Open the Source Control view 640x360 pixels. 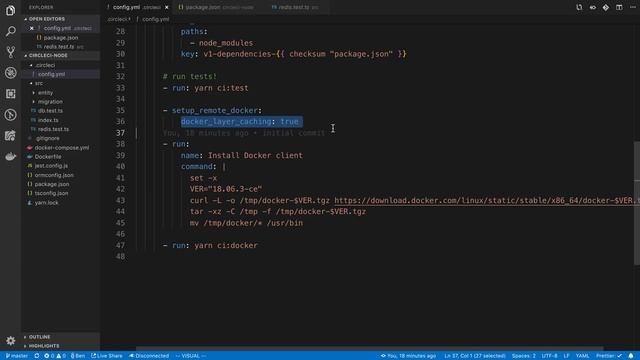[10, 52]
